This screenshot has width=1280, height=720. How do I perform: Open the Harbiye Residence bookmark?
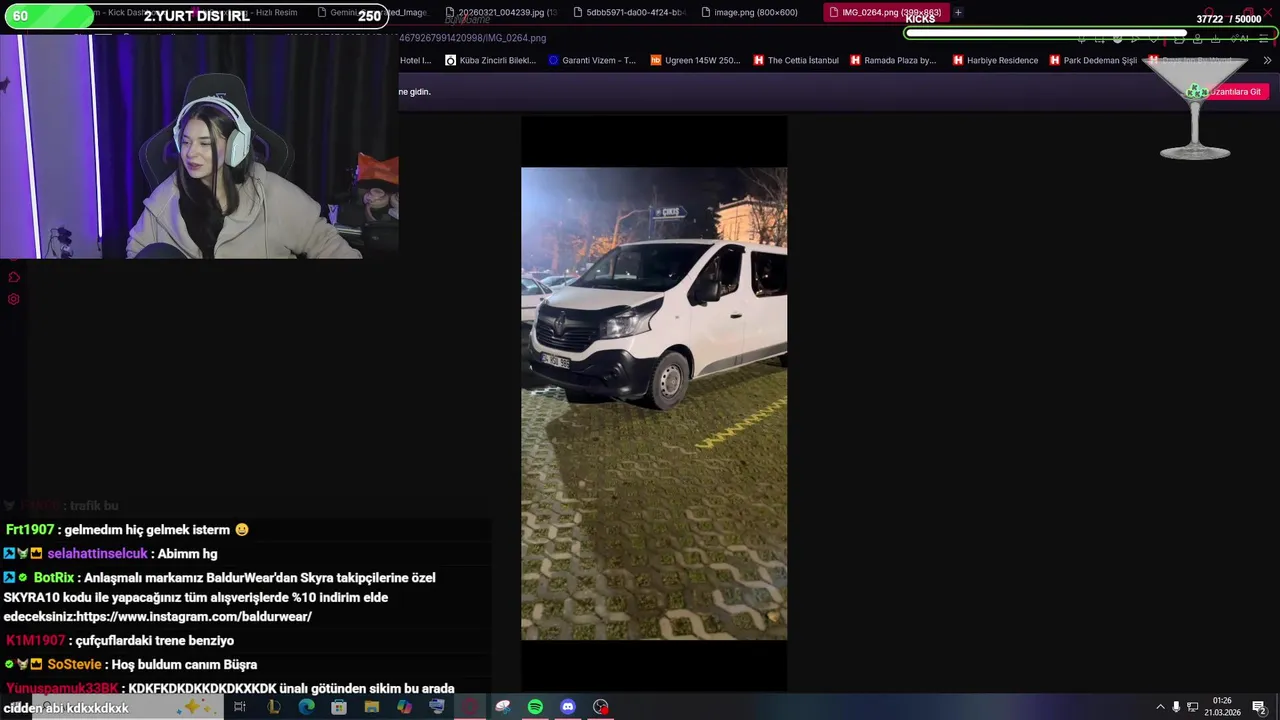tap(995, 60)
